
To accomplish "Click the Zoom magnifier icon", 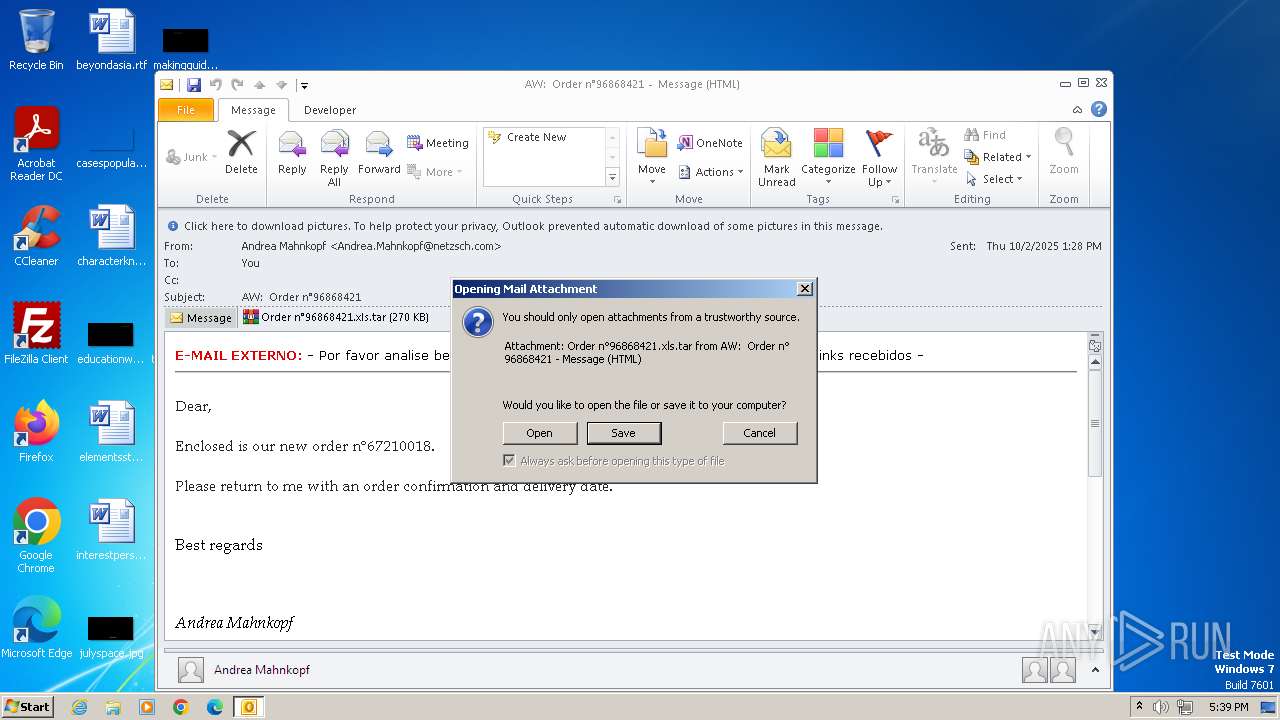I will tap(1064, 152).
